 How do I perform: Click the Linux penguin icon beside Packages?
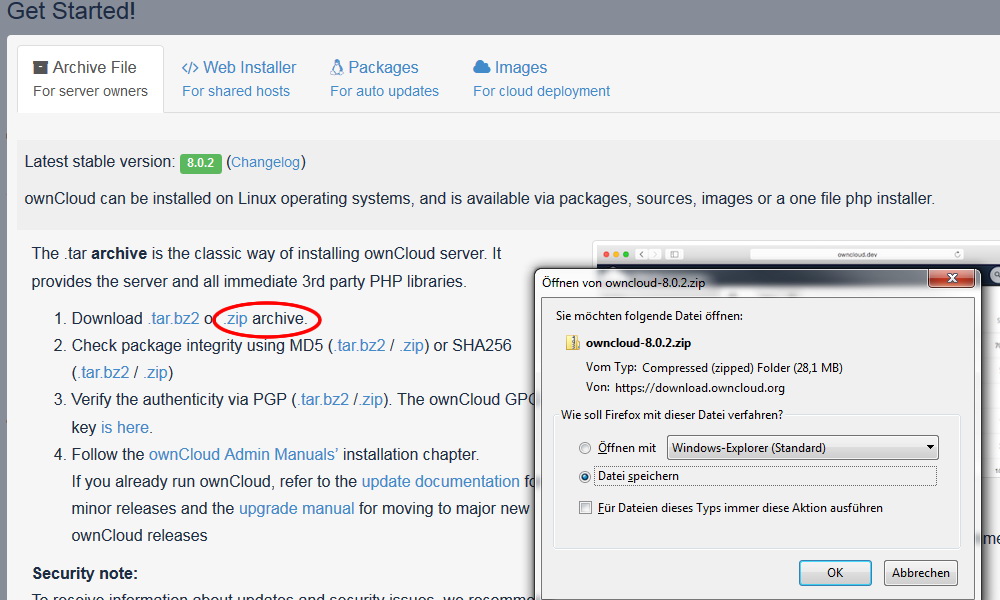click(337, 68)
